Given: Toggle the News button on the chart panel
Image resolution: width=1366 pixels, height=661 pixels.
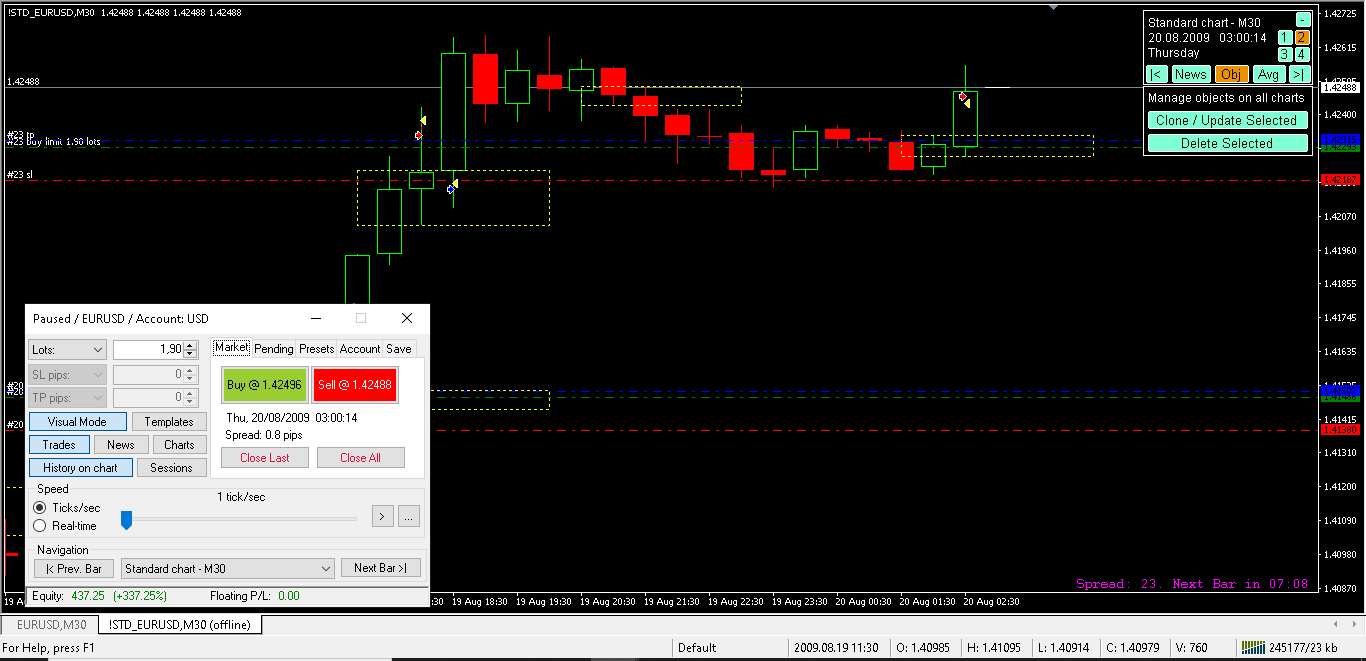Looking at the screenshot, I should pyautogui.click(x=1190, y=74).
